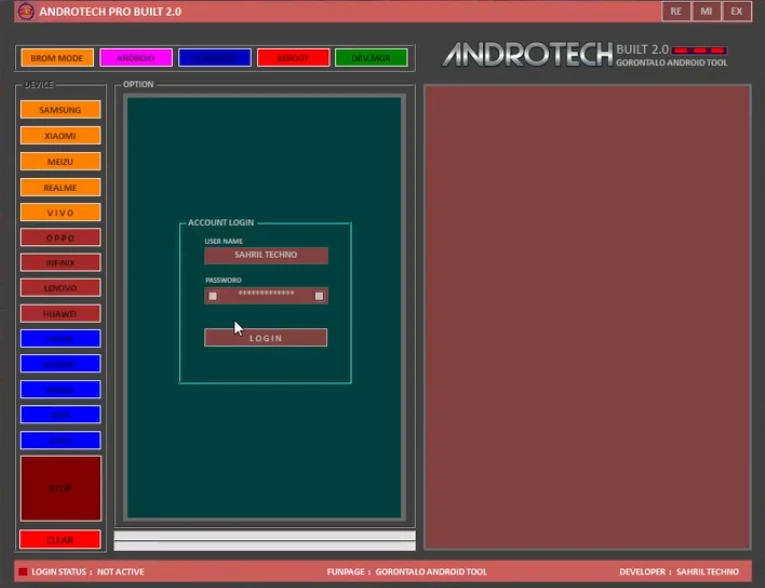Image resolution: width=765 pixels, height=588 pixels.
Task: Switch to the BROM MODE tab
Action: [x=57, y=58]
